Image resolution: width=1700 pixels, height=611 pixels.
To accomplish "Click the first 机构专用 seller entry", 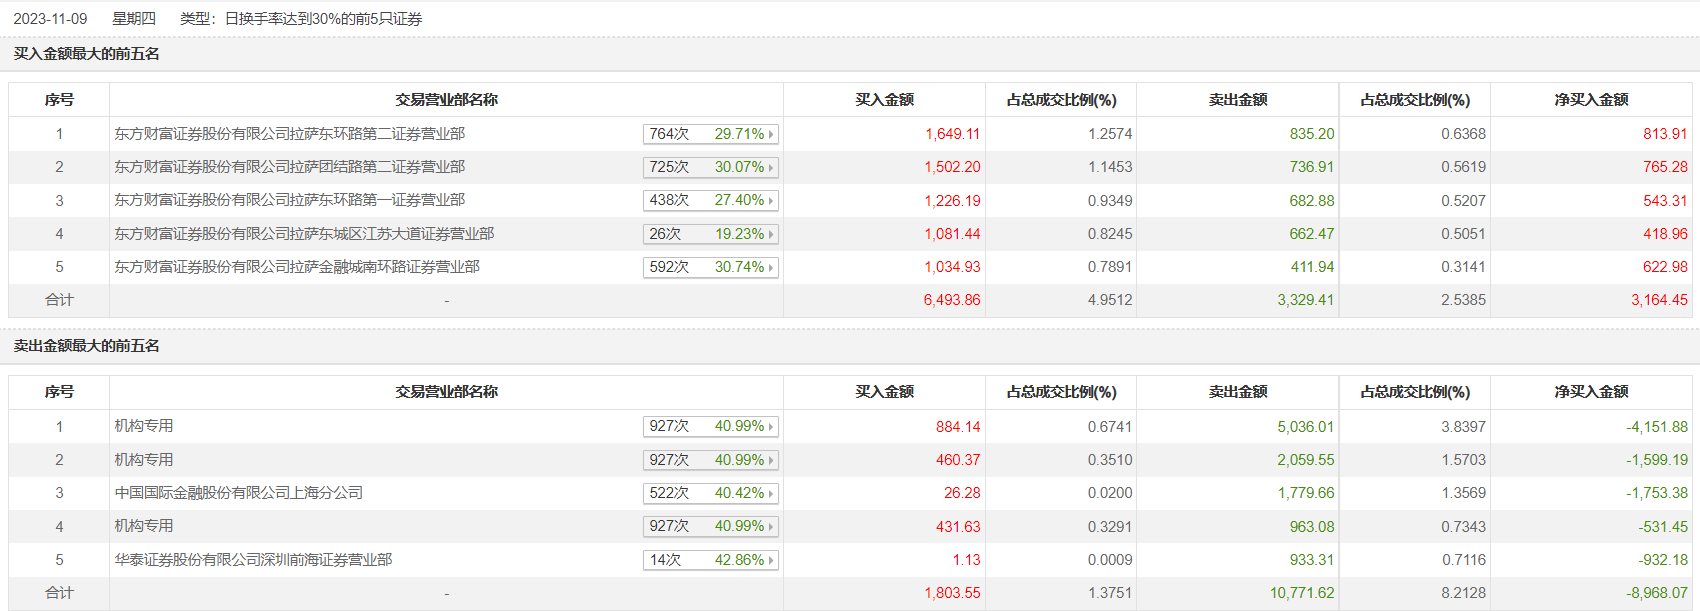I will [144, 426].
